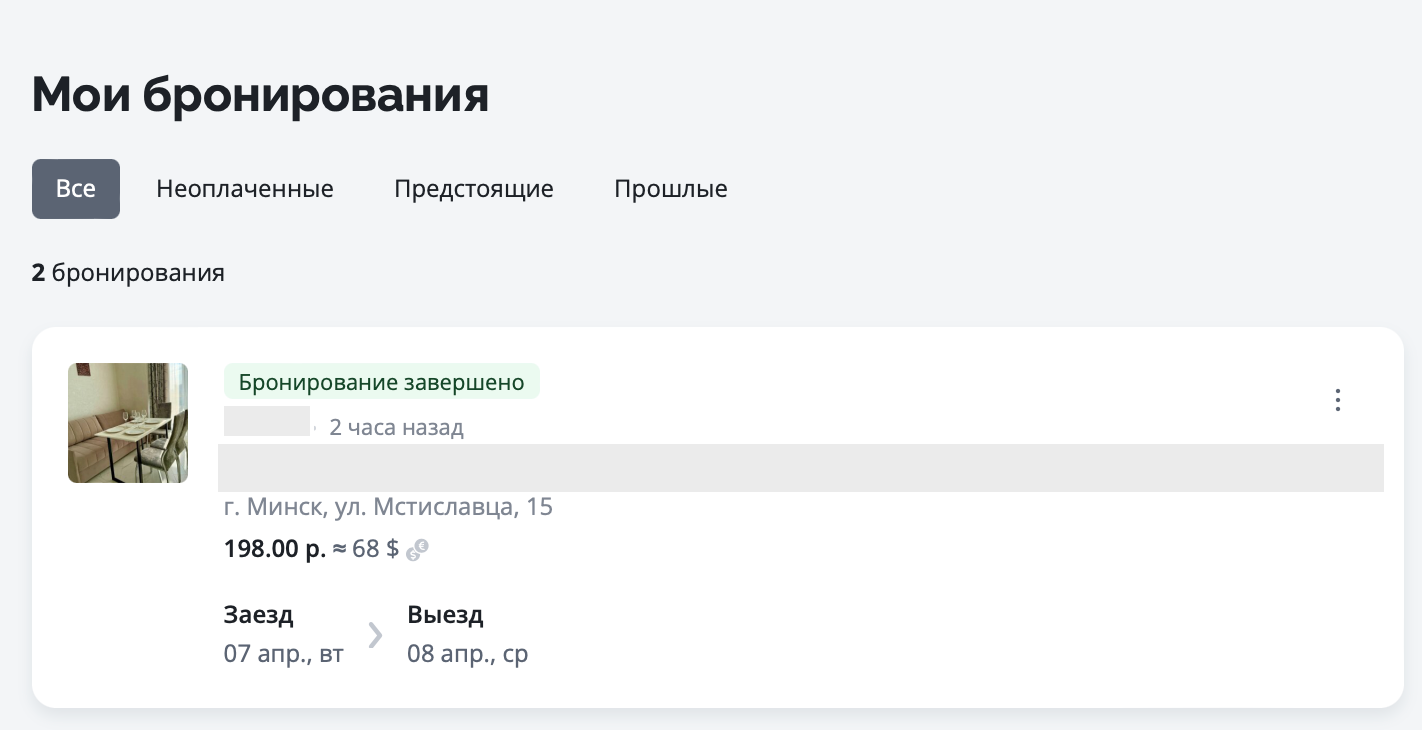Click the "Мои бронирования" page heading
Image resolution: width=1422 pixels, height=730 pixels.
260,96
